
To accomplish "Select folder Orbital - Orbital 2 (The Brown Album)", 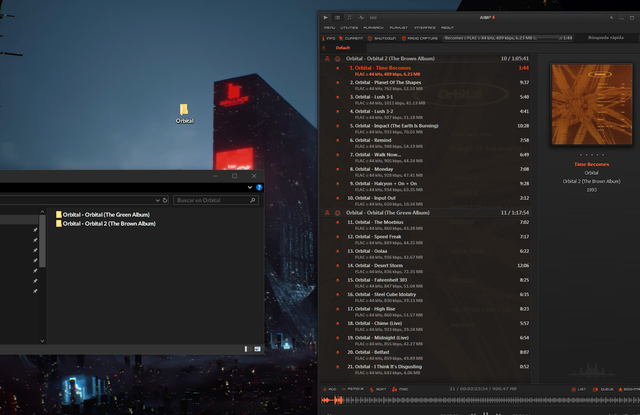I will (106, 224).
